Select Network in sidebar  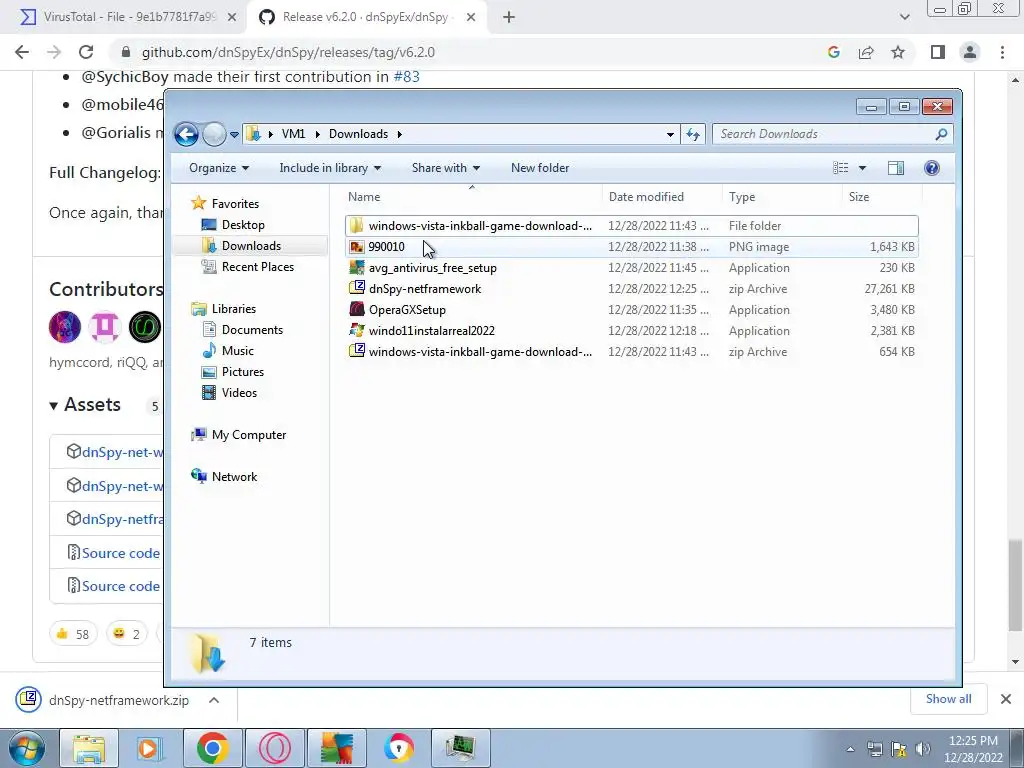(x=234, y=477)
